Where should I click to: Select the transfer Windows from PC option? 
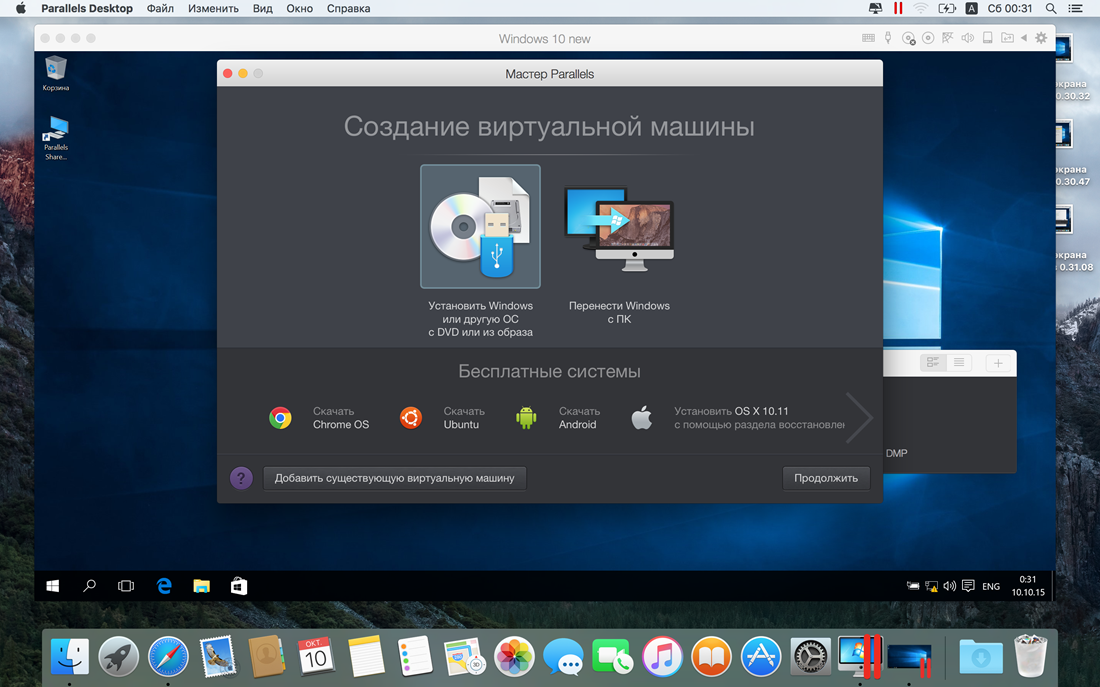coord(619,227)
